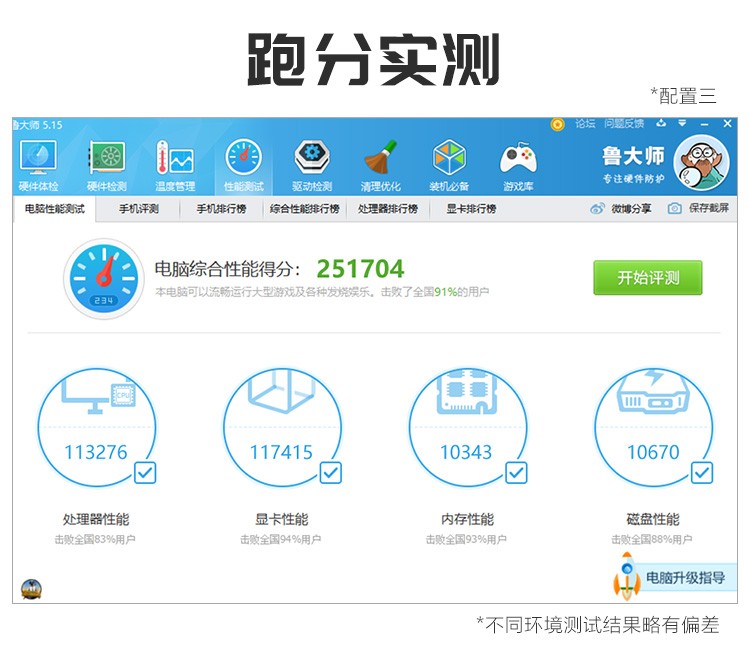Click the green 开始评测 button

pos(648,277)
